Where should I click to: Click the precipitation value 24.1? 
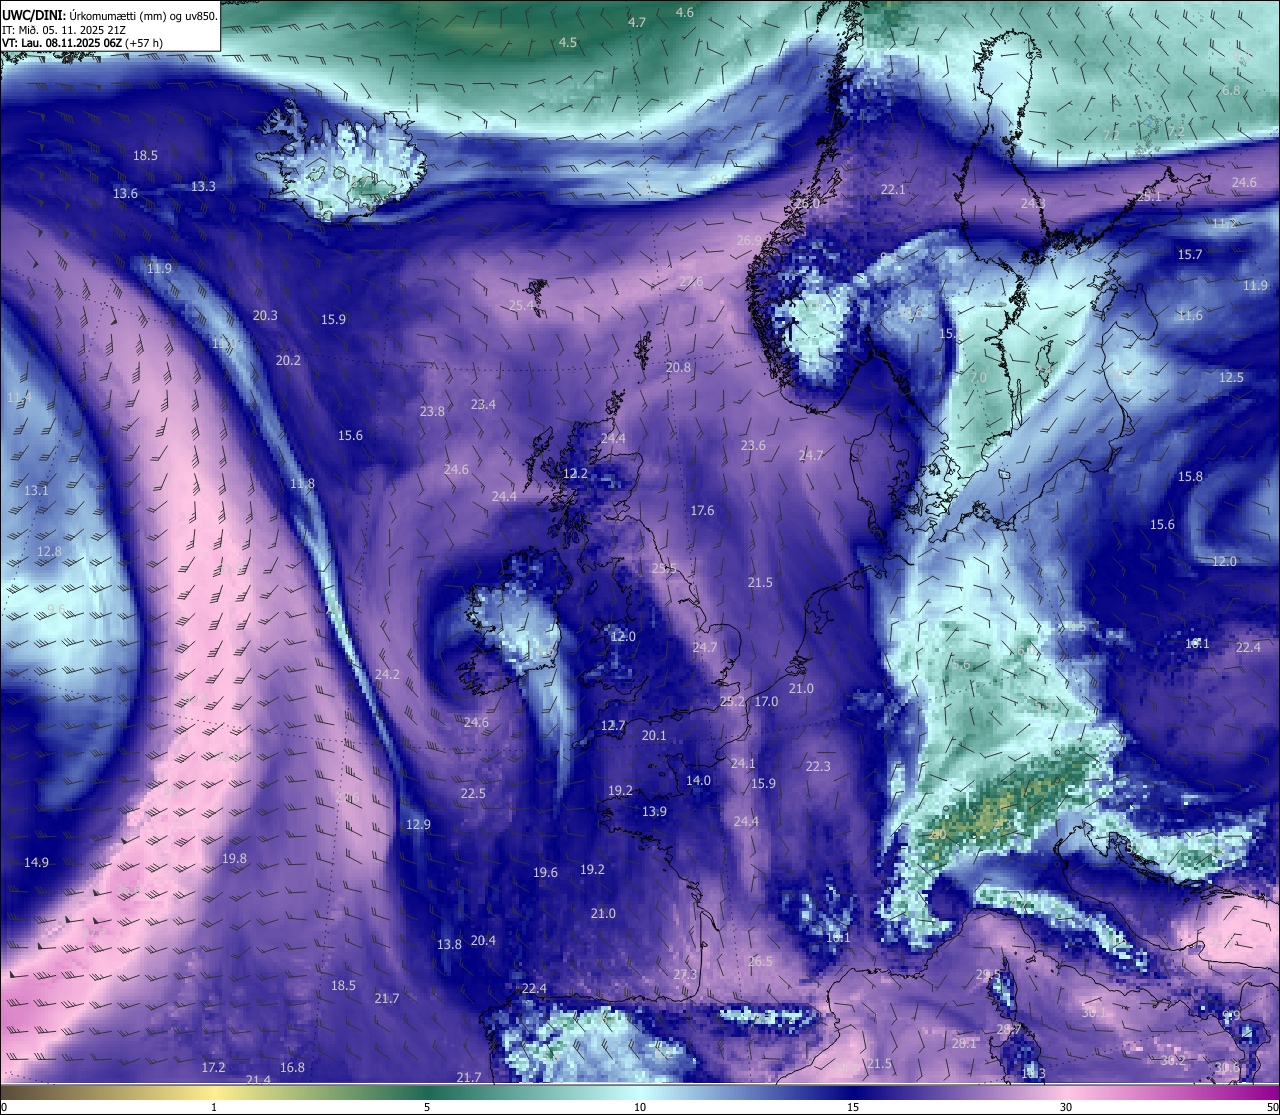pyautogui.click(x=743, y=763)
